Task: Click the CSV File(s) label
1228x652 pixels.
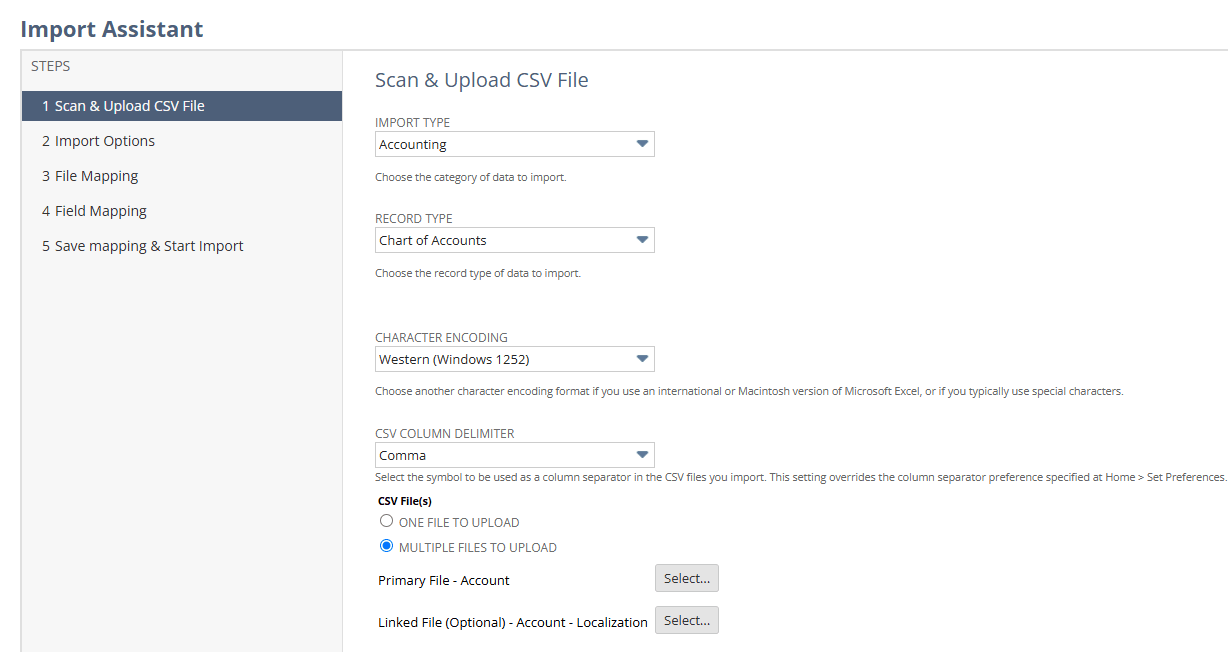Action: (x=405, y=500)
